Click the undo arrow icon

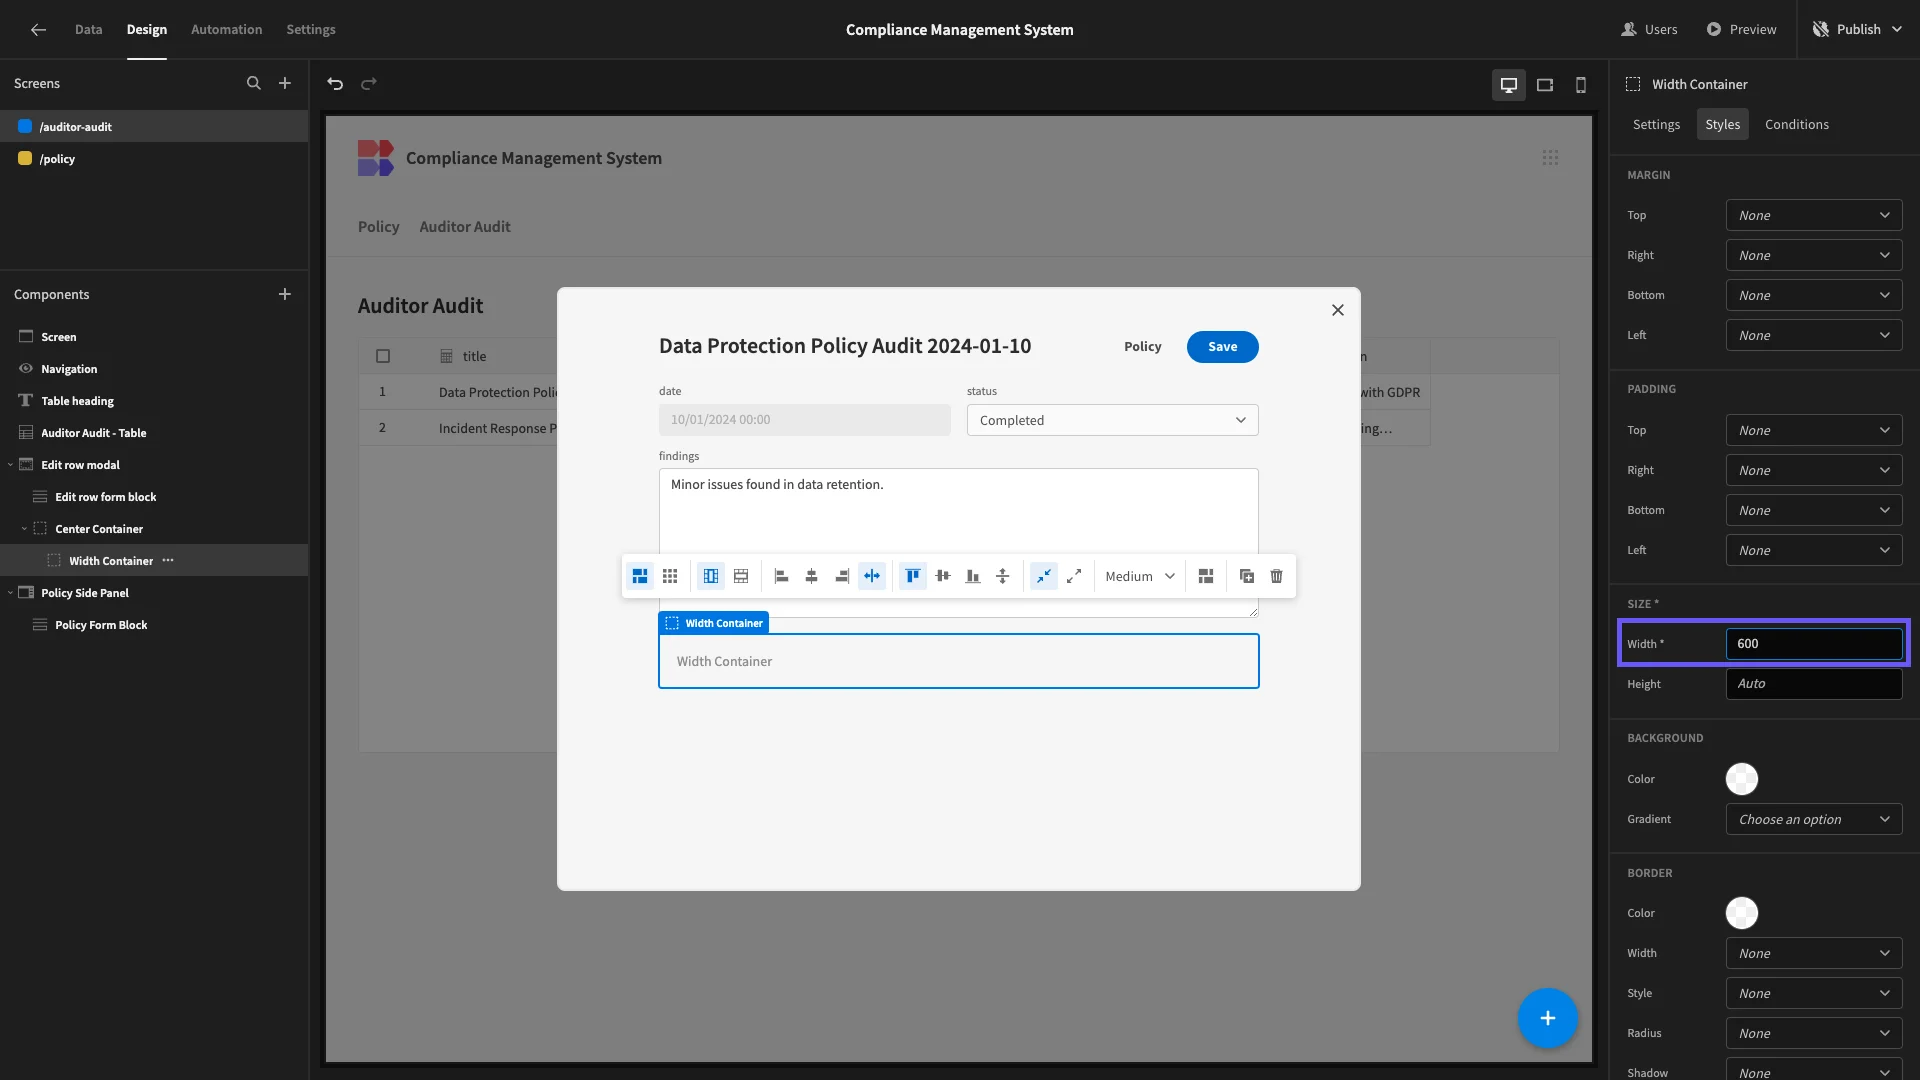(335, 84)
